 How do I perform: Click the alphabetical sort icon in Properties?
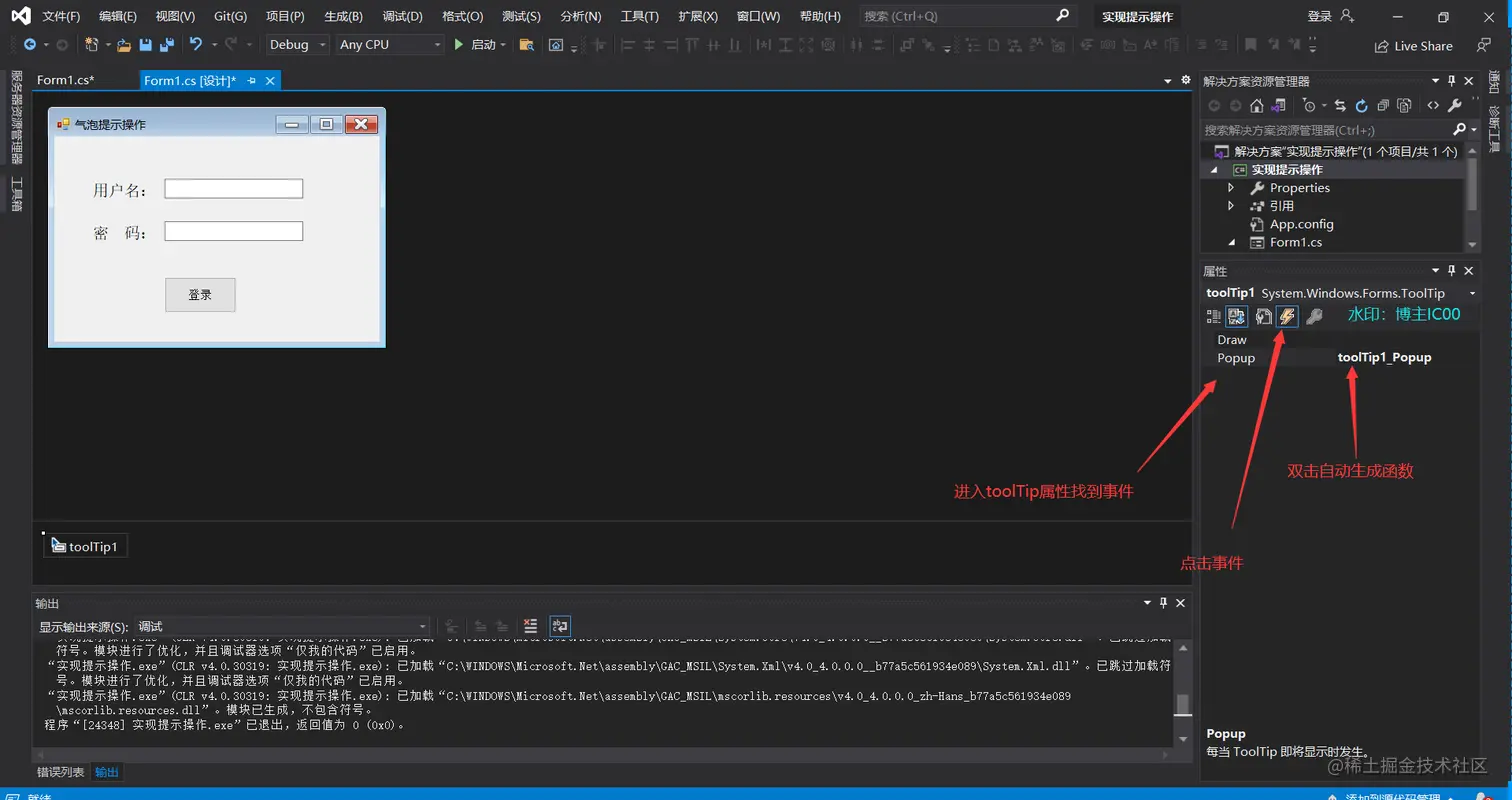click(x=1237, y=316)
